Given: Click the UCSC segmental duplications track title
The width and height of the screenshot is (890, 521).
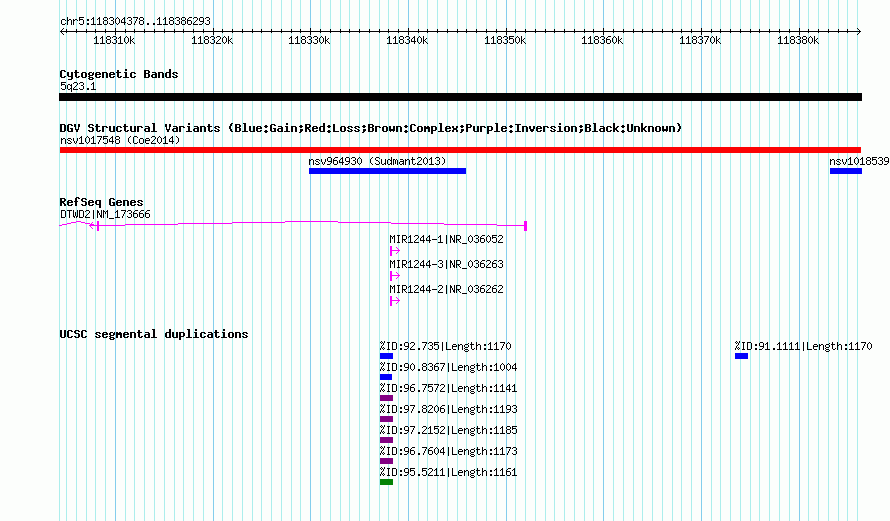Looking at the screenshot, I should (x=154, y=334).
